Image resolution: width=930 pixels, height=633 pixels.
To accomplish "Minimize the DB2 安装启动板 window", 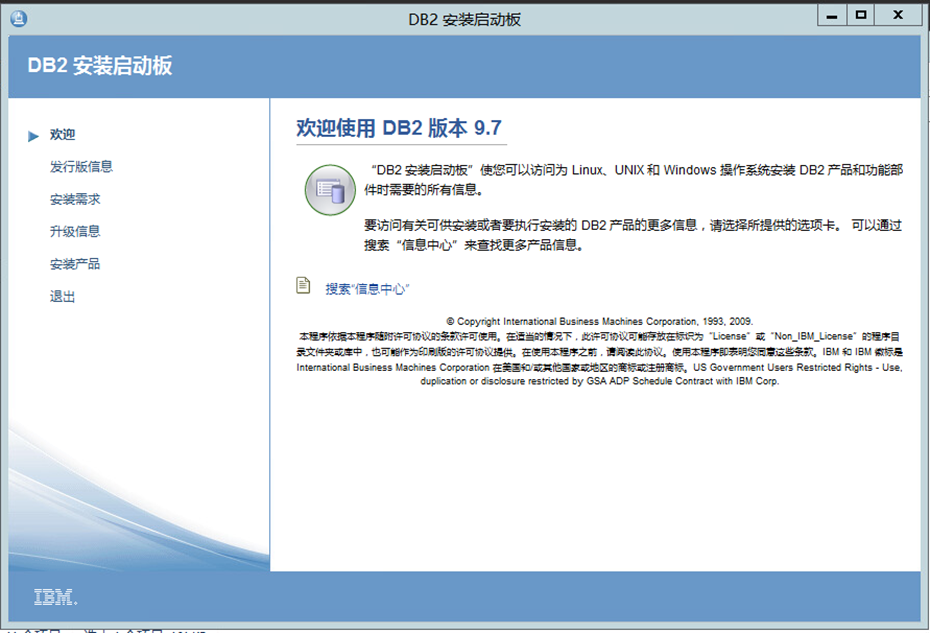I will [832, 16].
